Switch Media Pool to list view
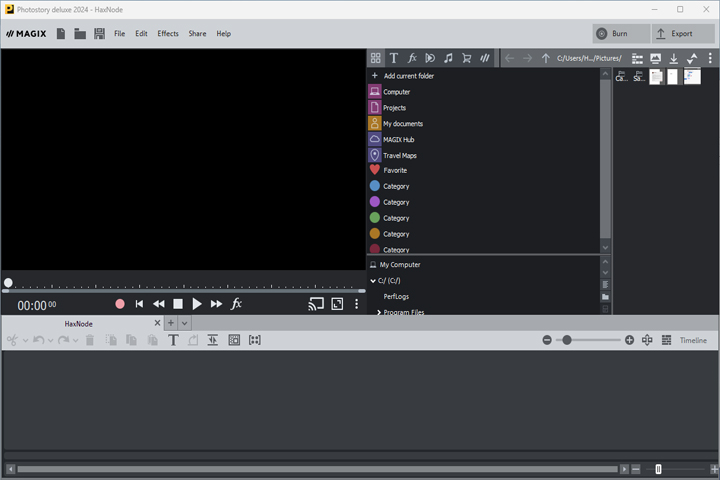720x480 pixels. coord(637,58)
